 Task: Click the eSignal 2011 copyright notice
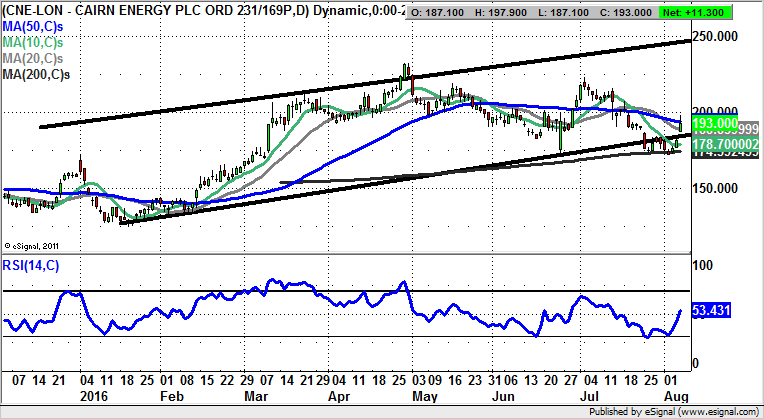tap(34, 244)
